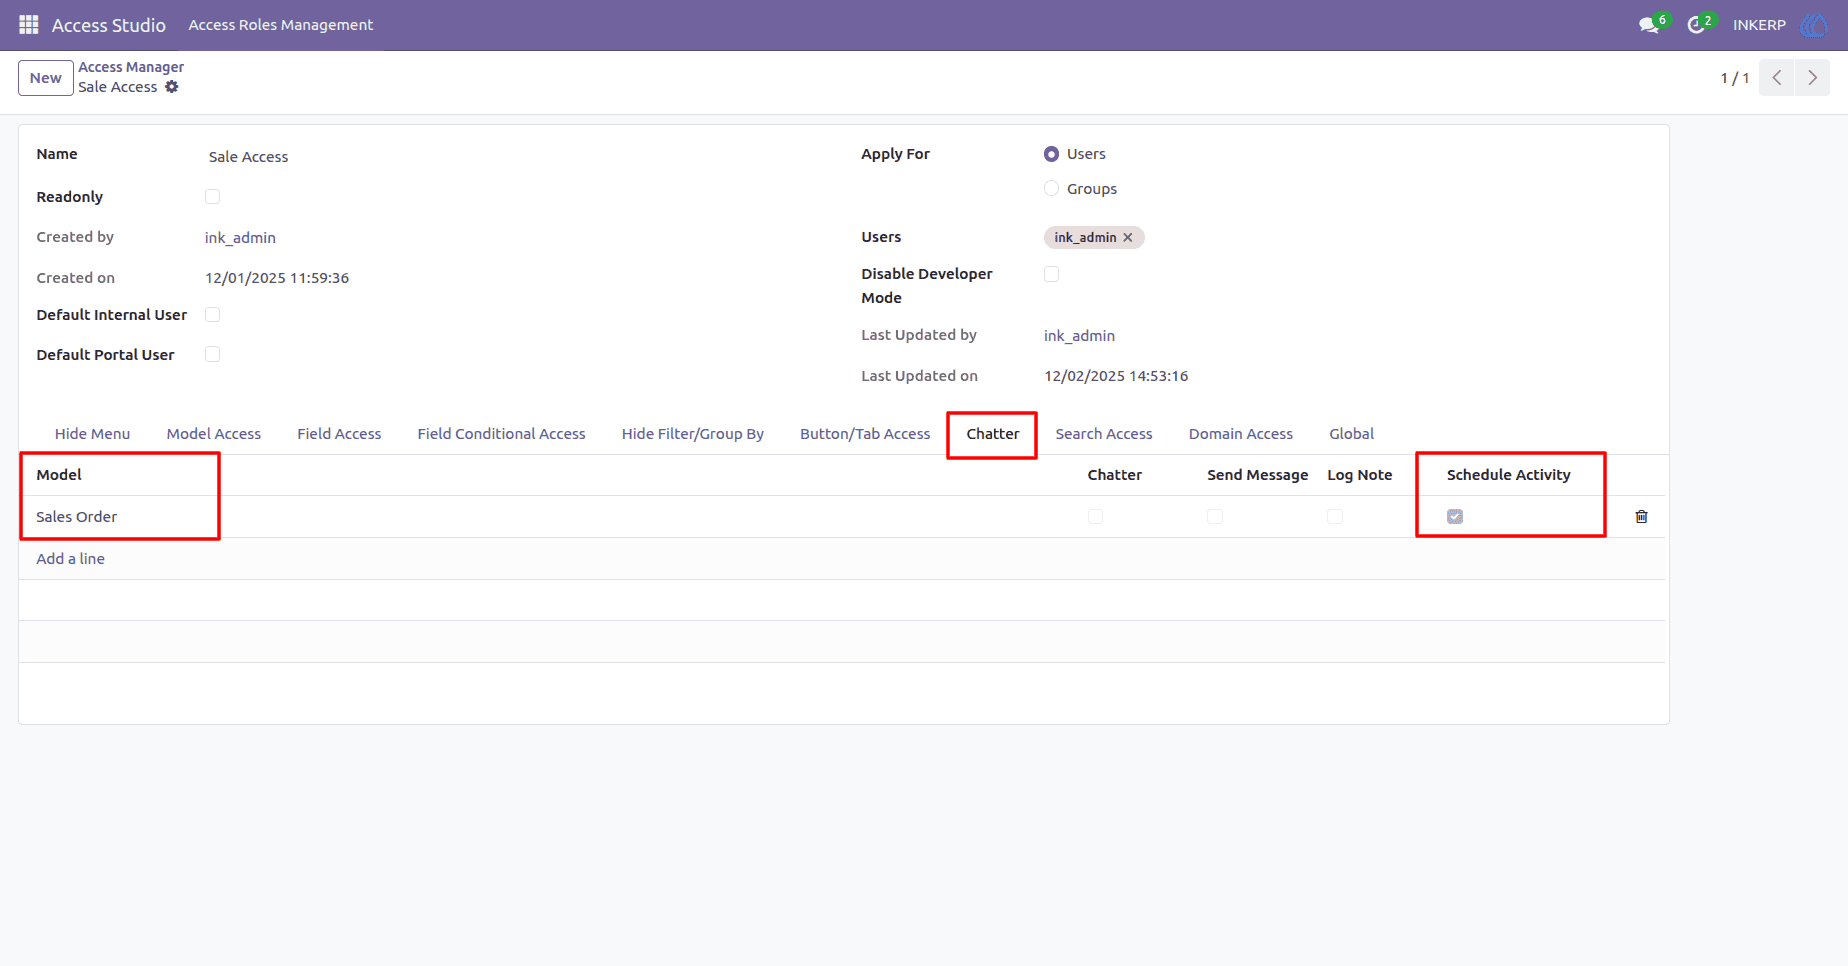The width and height of the screenshot is (1848, 966).
Task: Delete the Sales Order row with trash icon
Action: coord(1641,517)
